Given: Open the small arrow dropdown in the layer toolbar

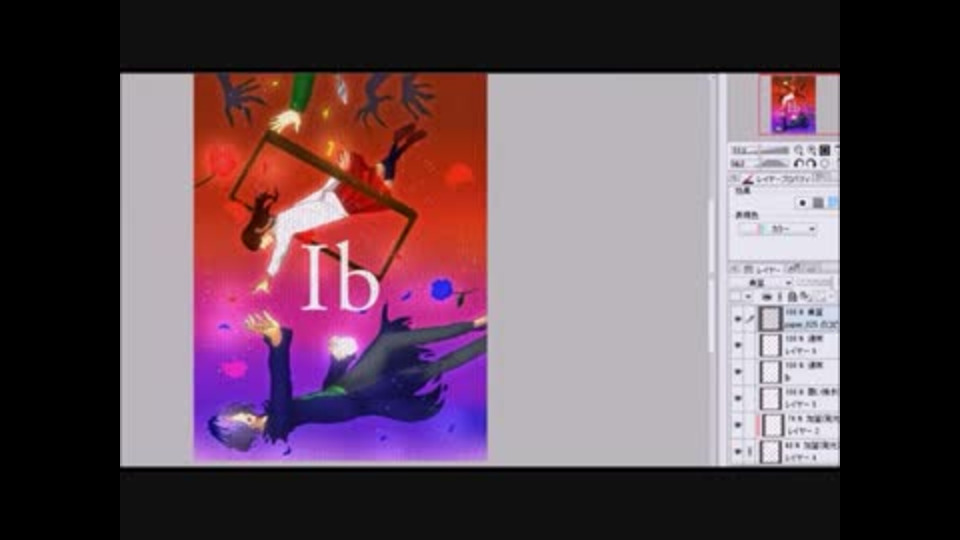Looking at the screenshot, I should click(x=748, y=296).
